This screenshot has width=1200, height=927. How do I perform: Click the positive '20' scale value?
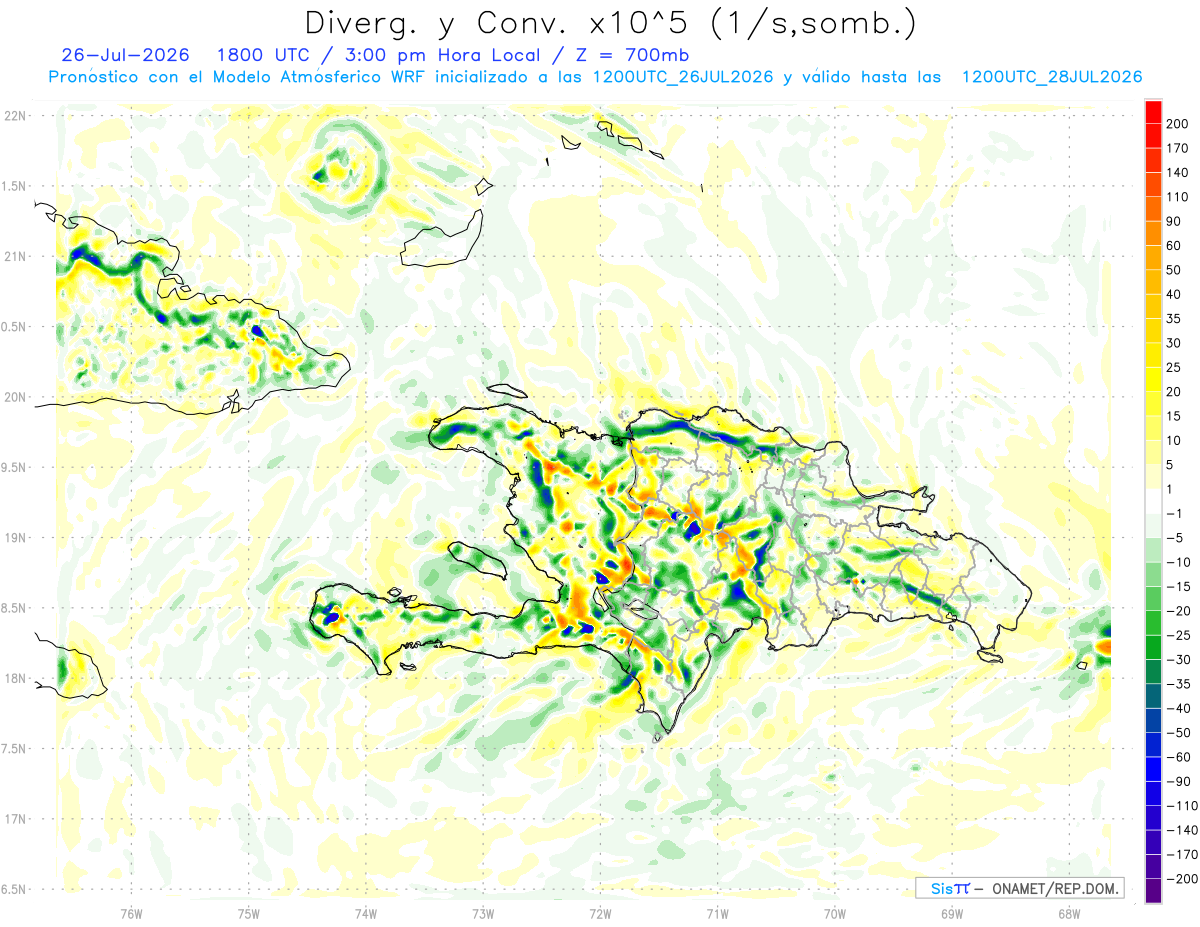[x=1175, y=391]
